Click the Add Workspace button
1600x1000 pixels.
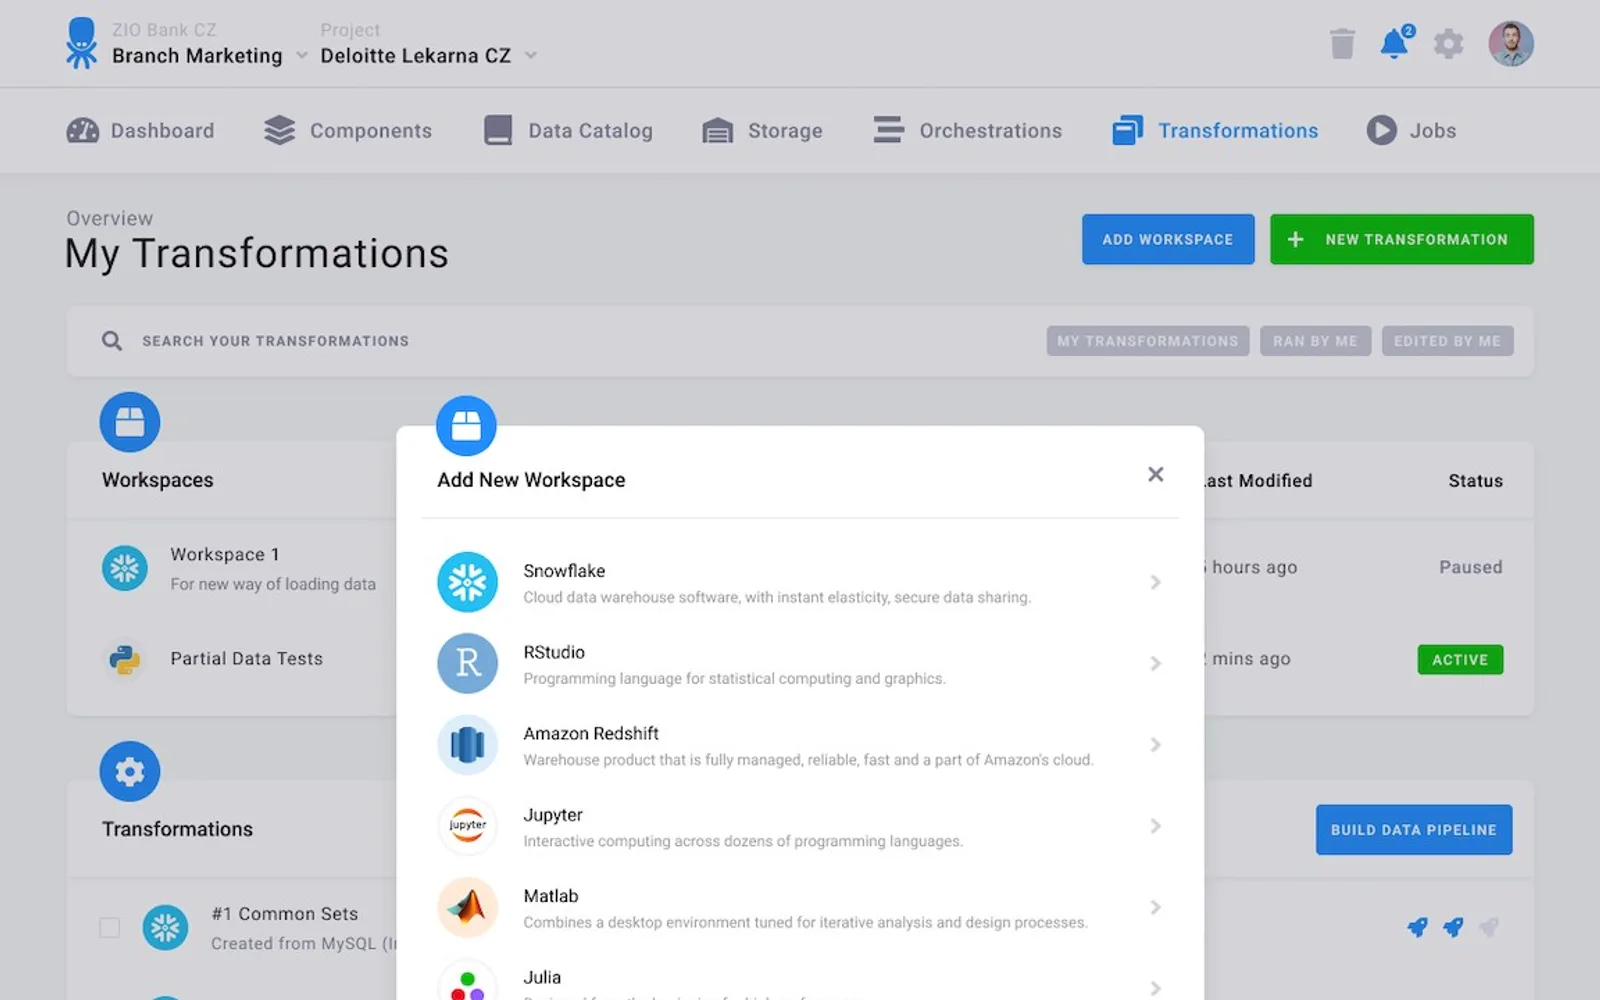click(1168, 239)
